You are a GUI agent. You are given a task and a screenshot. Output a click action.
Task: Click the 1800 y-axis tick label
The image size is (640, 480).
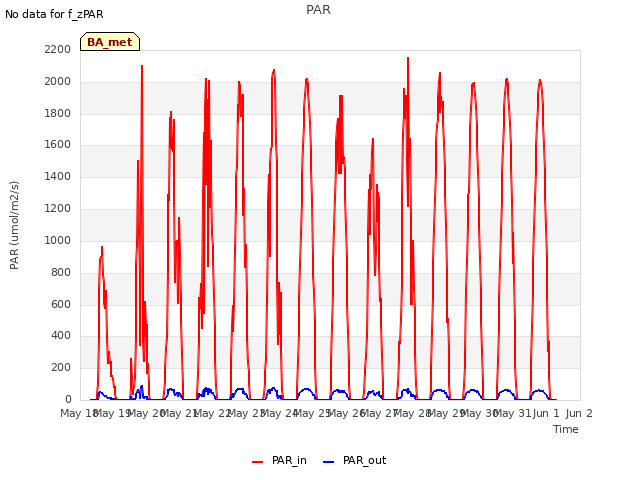coord(58,113)
